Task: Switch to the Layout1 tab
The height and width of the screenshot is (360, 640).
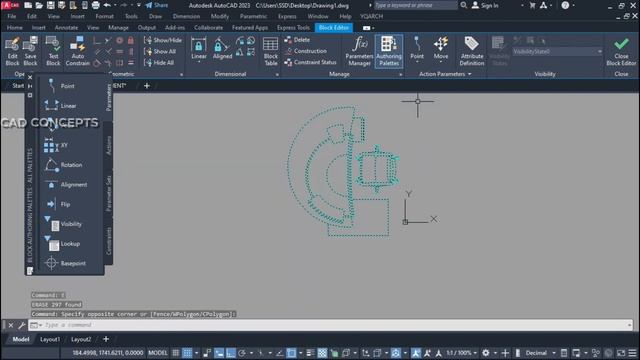Action: coord(50,339)
